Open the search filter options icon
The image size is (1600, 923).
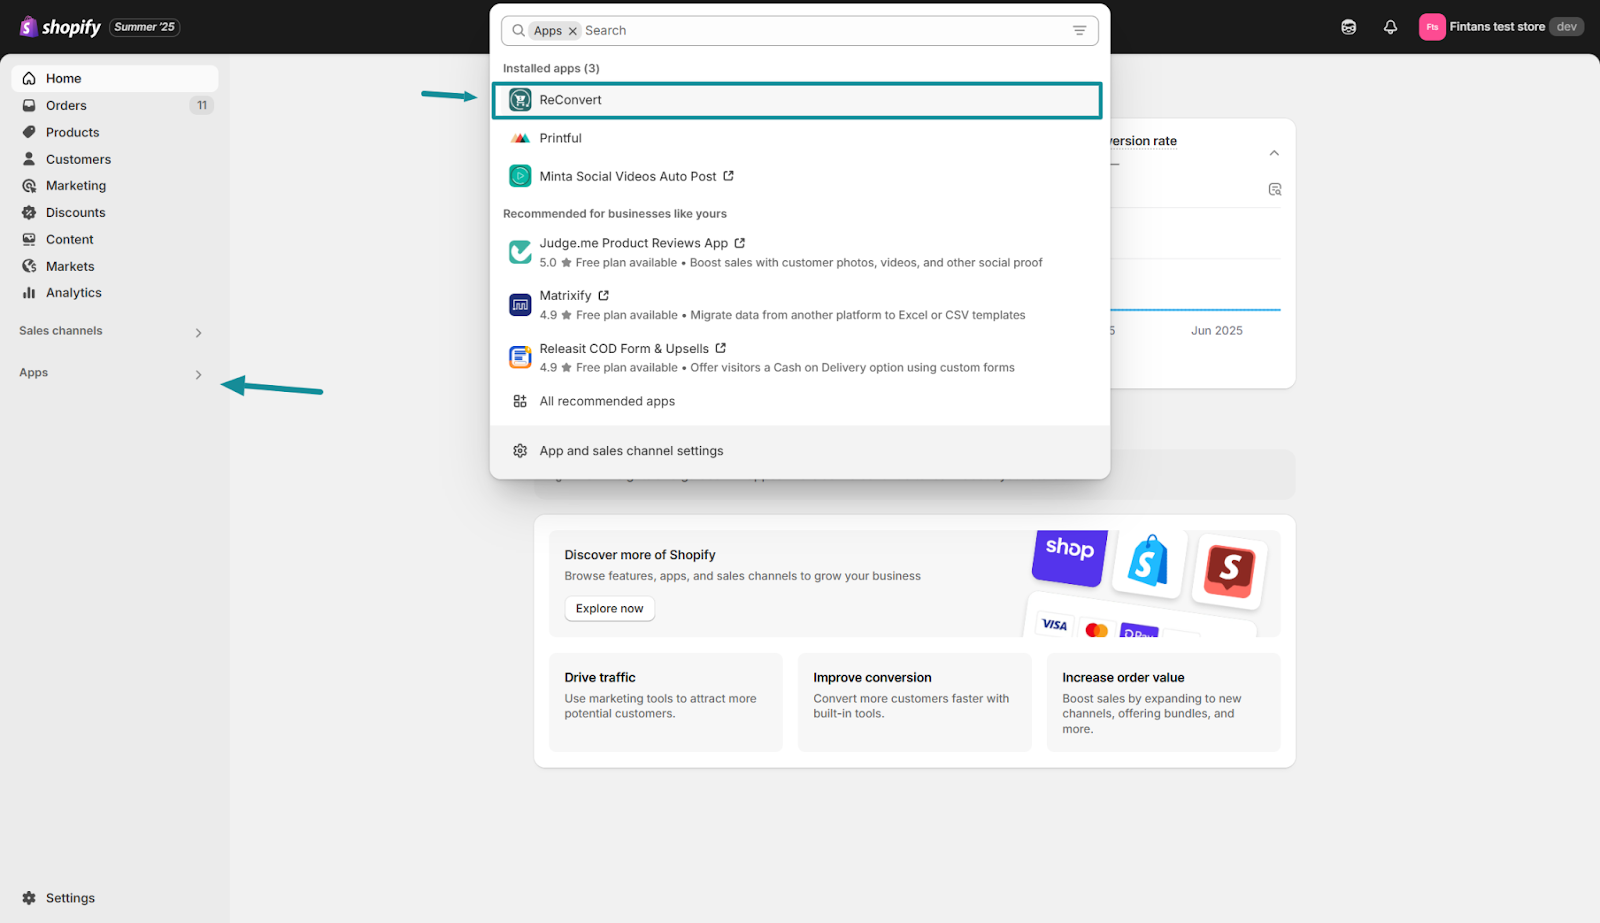point(1080,31)
